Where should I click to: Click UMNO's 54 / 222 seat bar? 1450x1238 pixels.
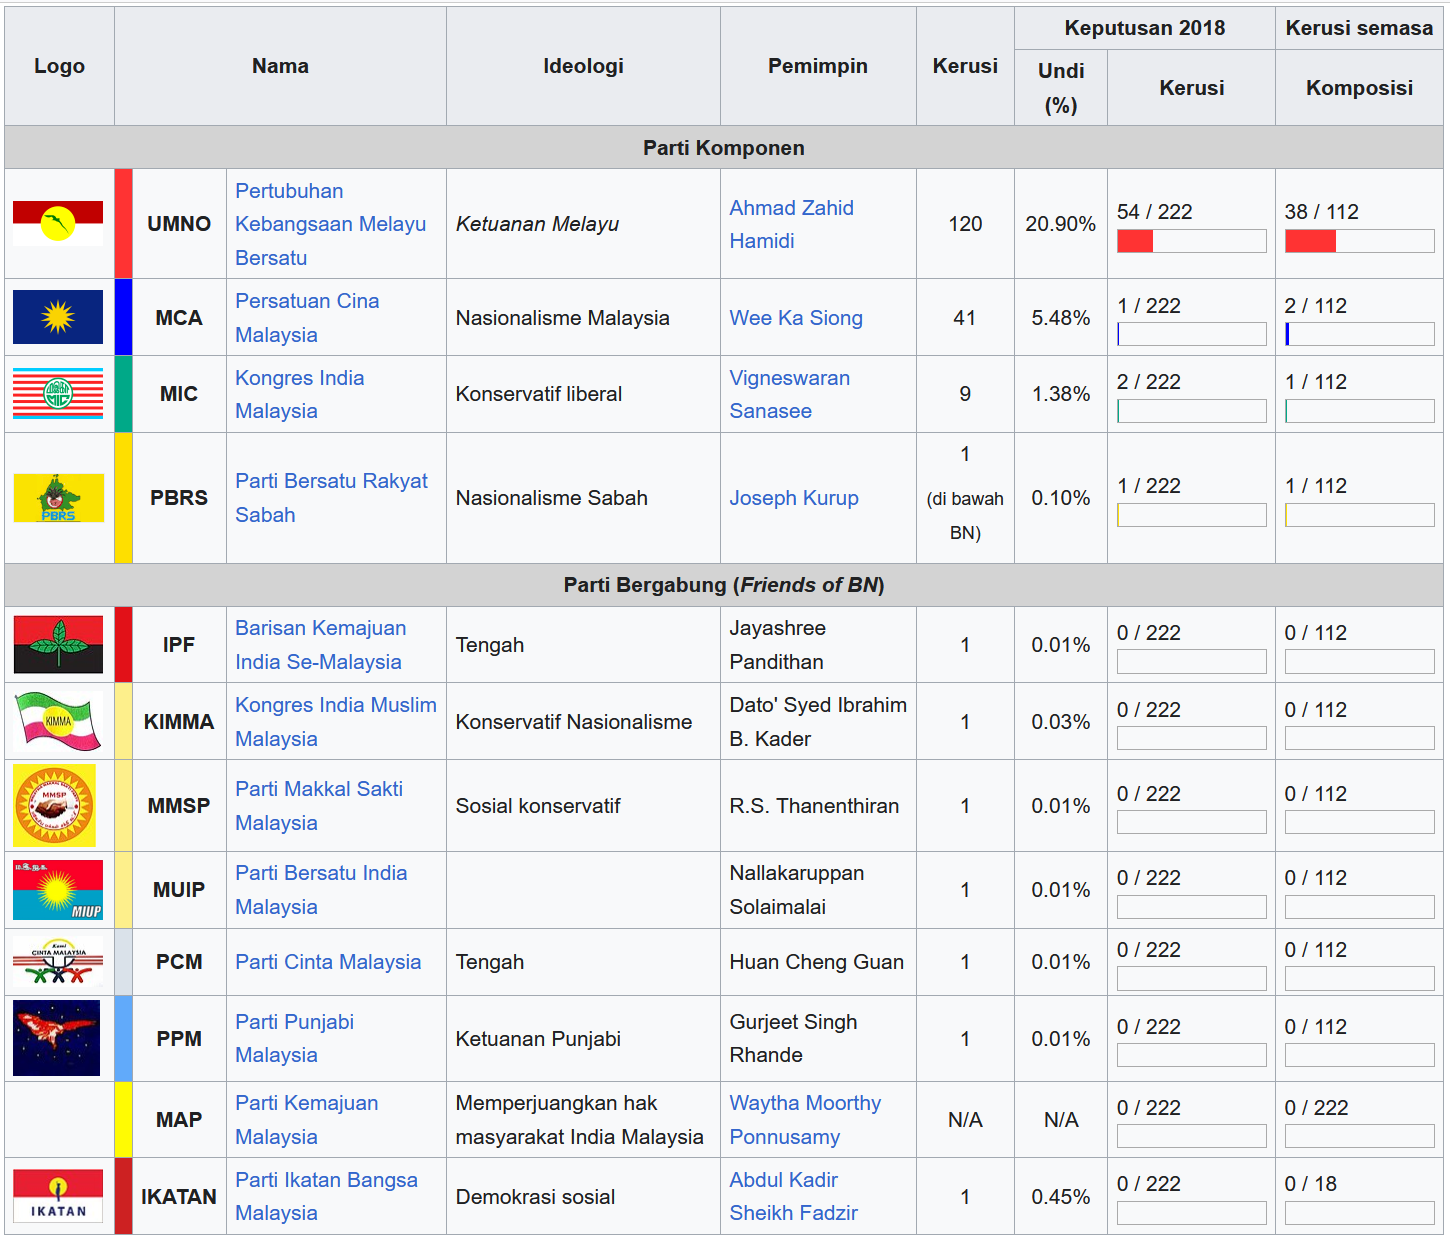(1191, 241)
